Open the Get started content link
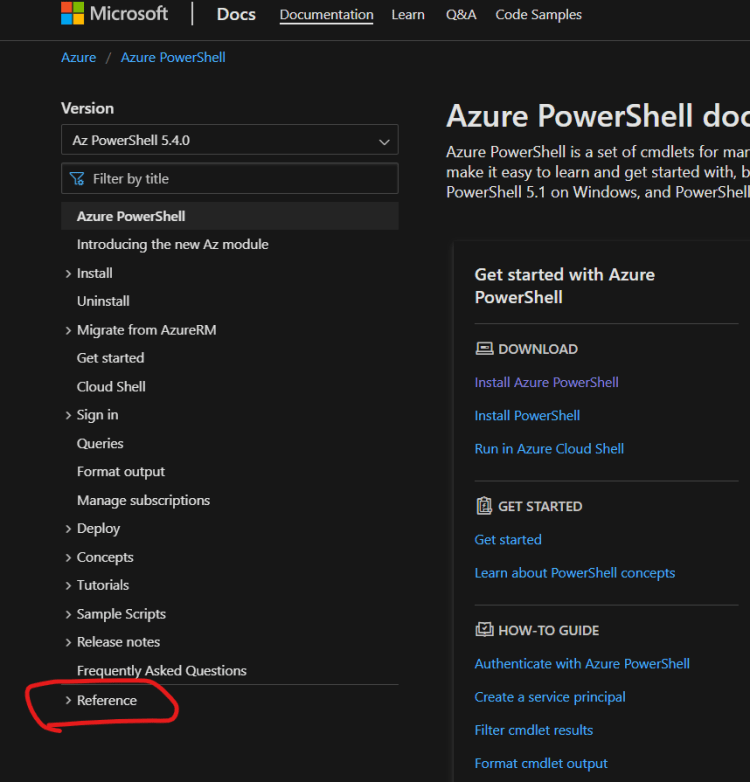This screenshot has height=782, width=750. tap(508, 540)
